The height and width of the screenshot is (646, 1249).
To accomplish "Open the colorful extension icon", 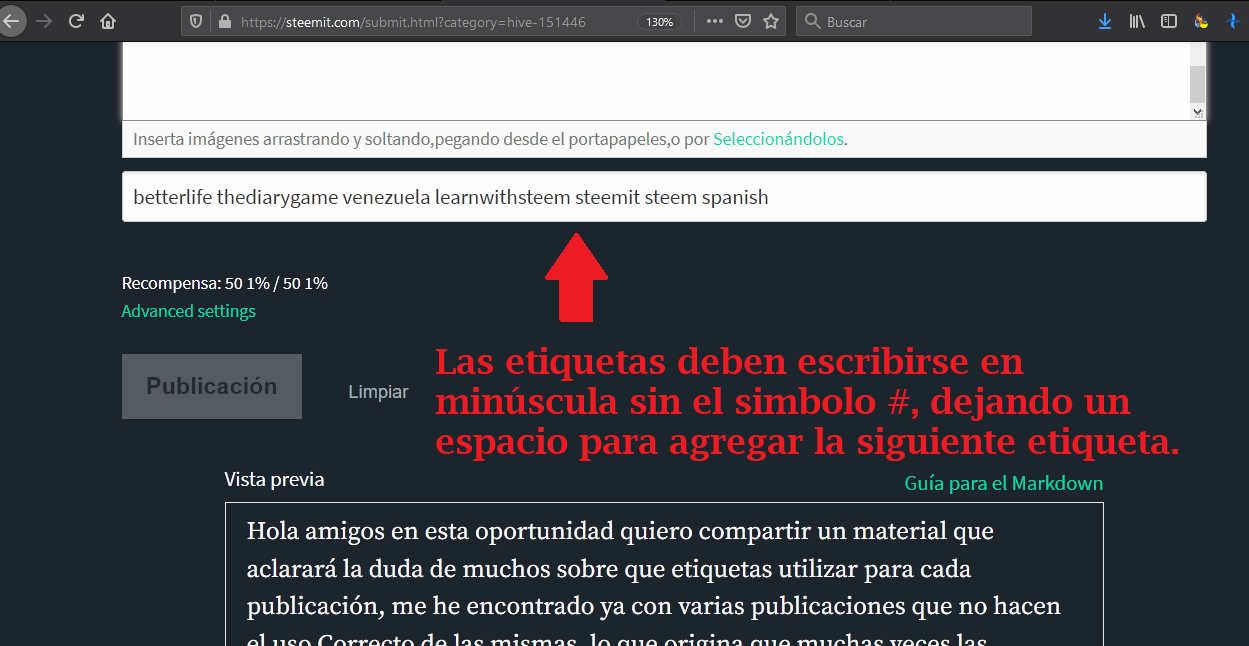I will (x=1201, y=21).
